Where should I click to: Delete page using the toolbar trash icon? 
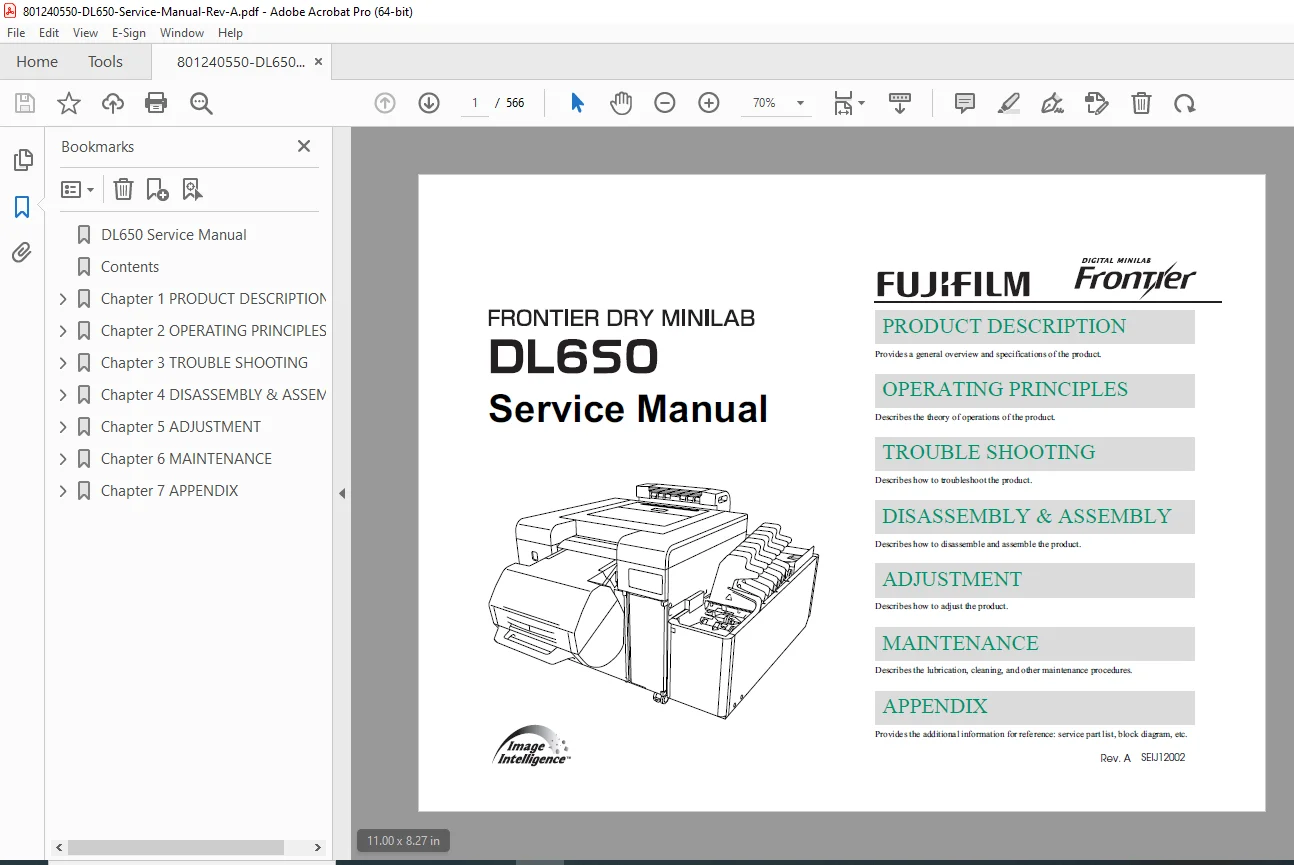pos(1141,103)
